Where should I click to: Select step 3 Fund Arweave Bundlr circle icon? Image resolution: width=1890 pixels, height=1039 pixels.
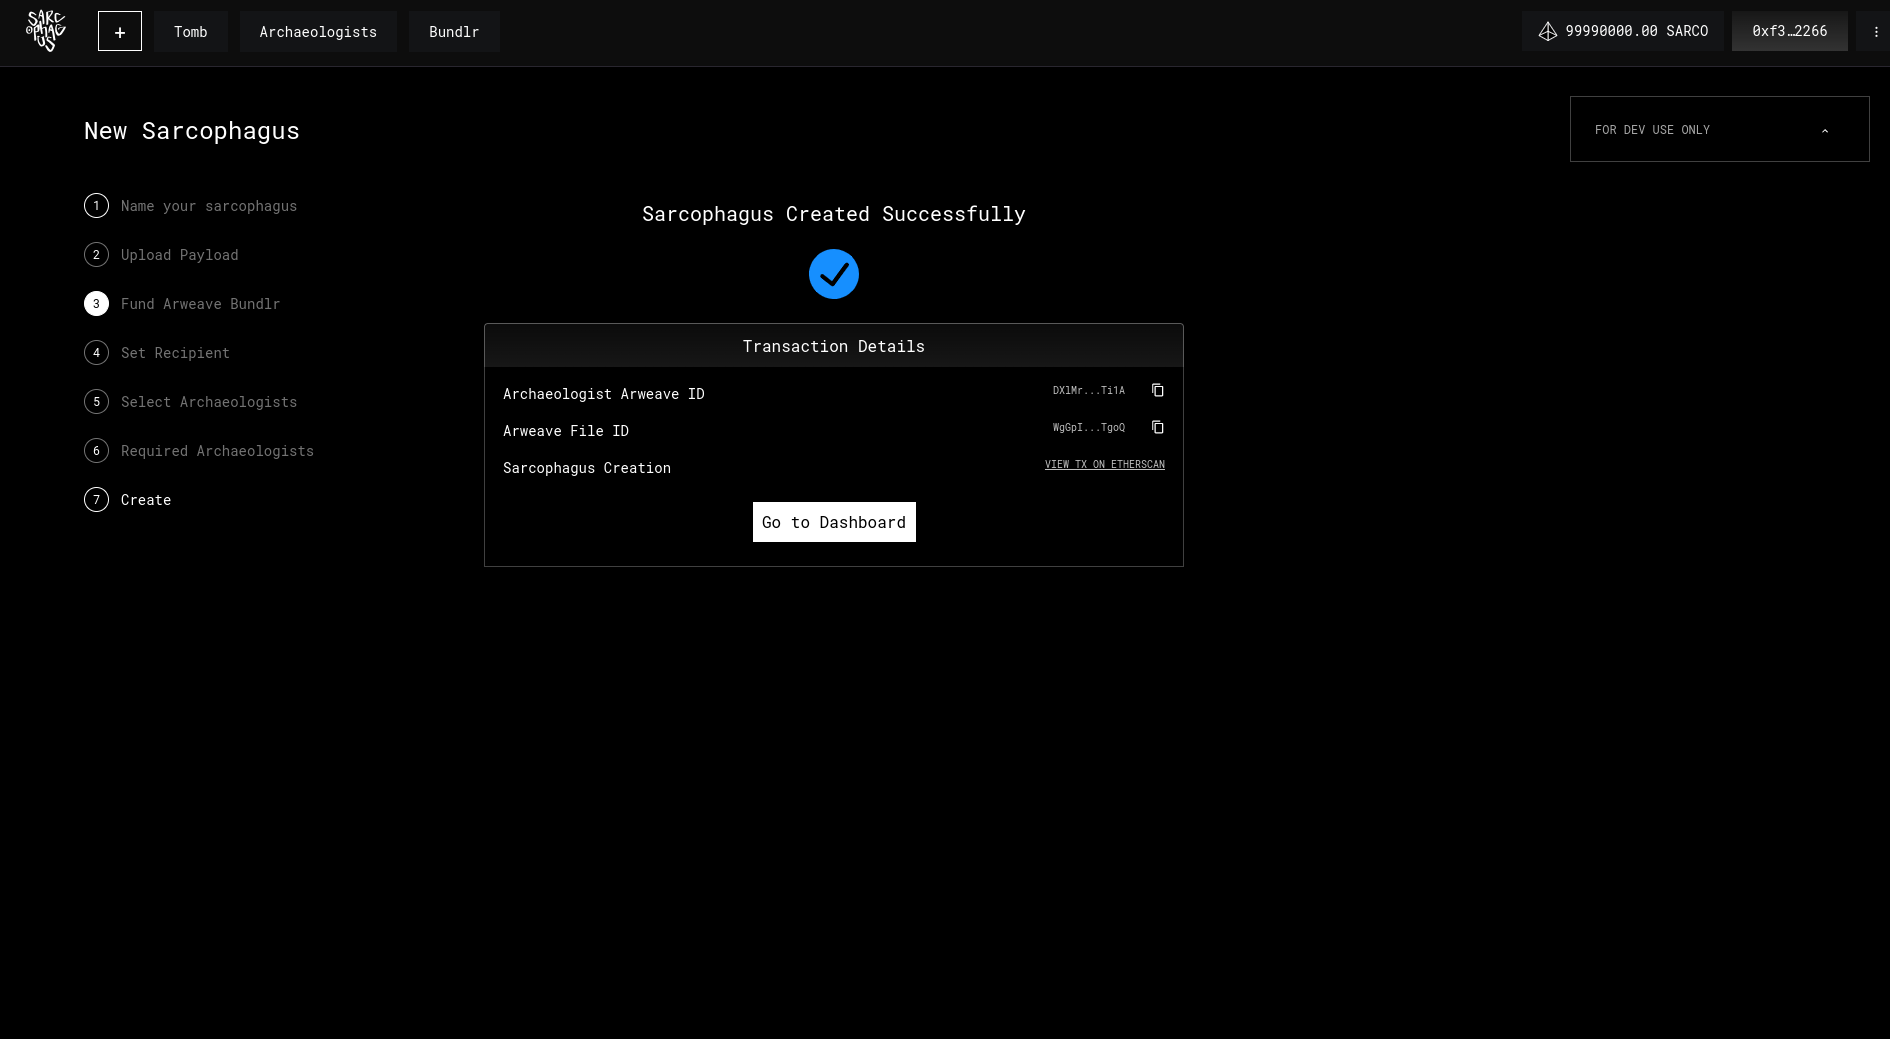tap(96, 303)
